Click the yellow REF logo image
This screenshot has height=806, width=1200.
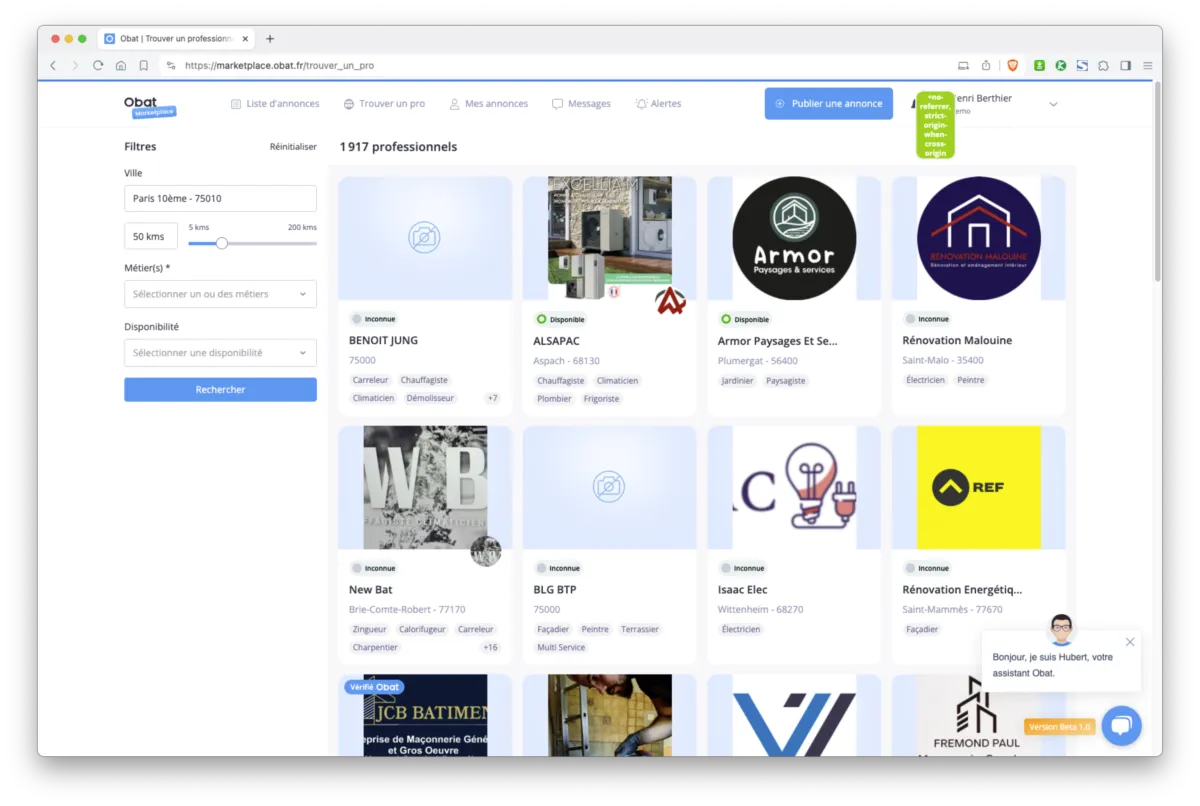[x=978, y=487]
